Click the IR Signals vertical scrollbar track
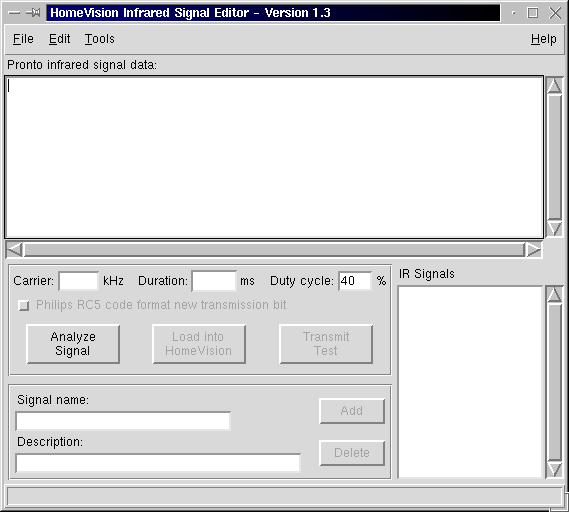Image resolution: width=569 pixels, height=512 pixels. (554, 382)
